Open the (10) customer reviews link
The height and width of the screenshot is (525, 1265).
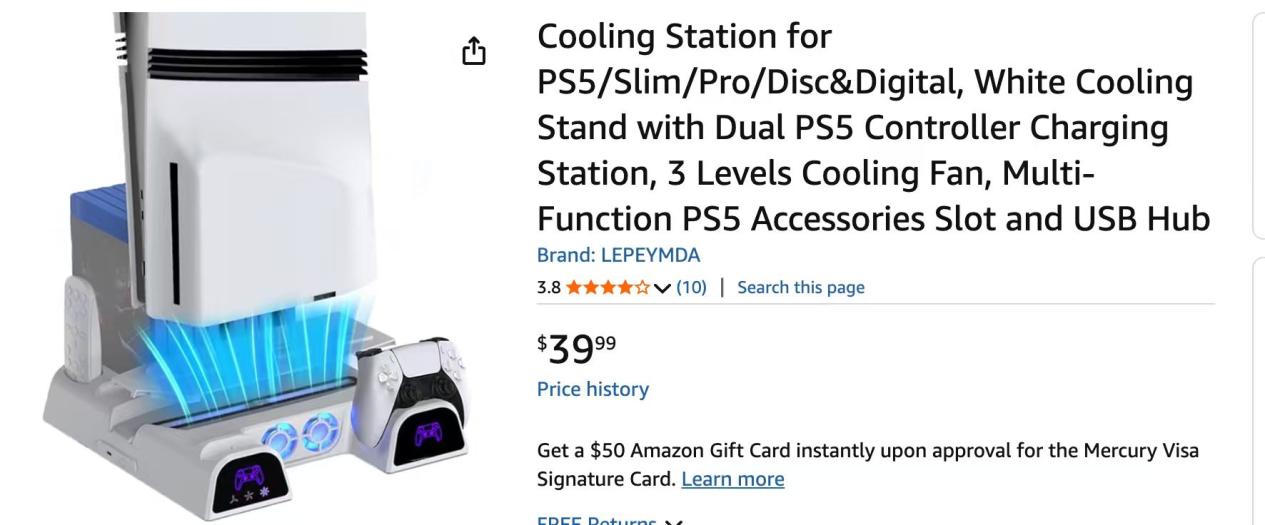tap(691, 288)
